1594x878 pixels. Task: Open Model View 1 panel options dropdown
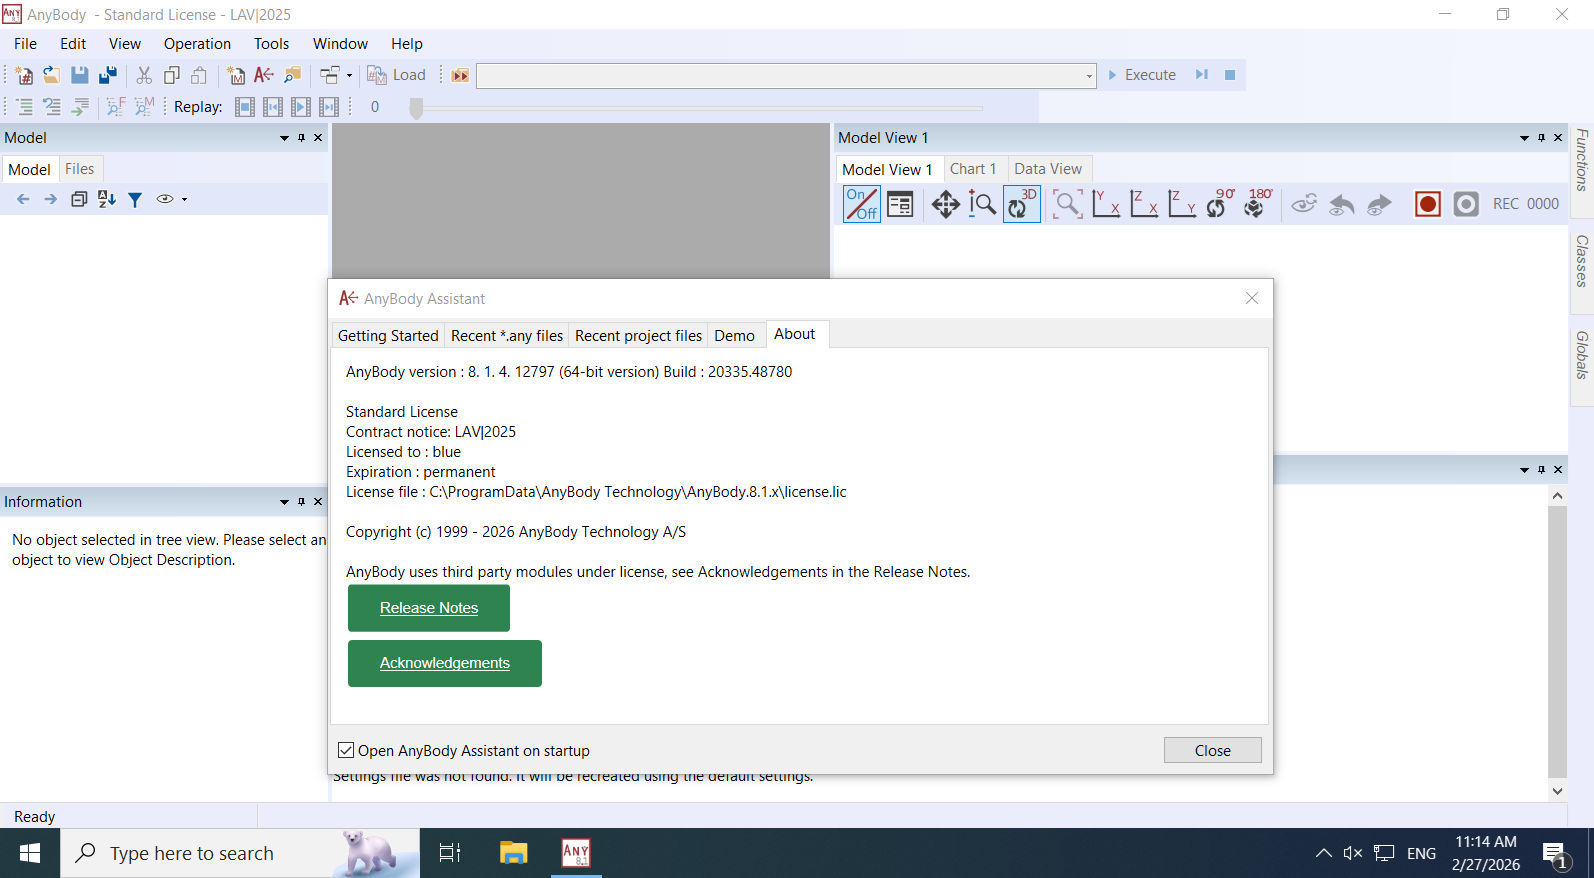pyautogui.click(x=1524, y=138)
